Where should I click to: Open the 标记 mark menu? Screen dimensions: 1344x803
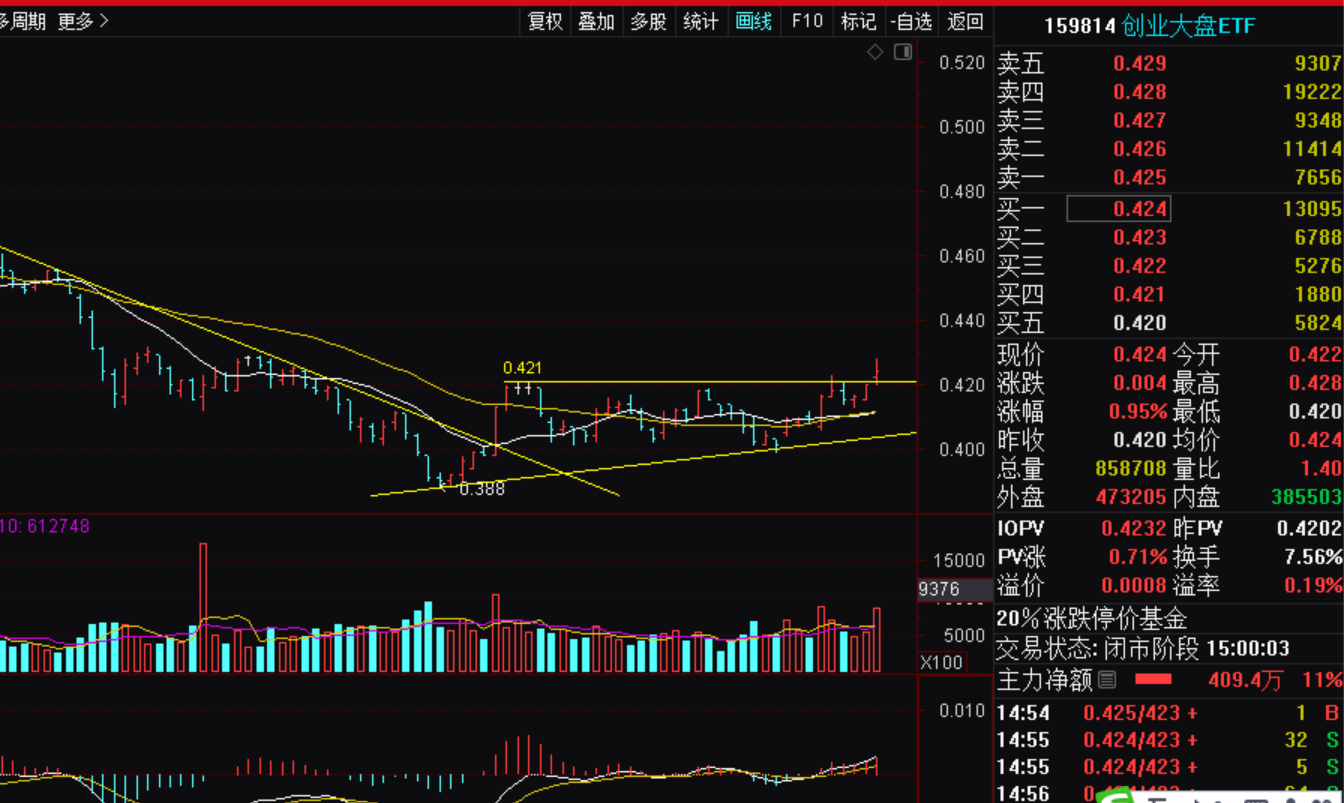click(858, 21)
